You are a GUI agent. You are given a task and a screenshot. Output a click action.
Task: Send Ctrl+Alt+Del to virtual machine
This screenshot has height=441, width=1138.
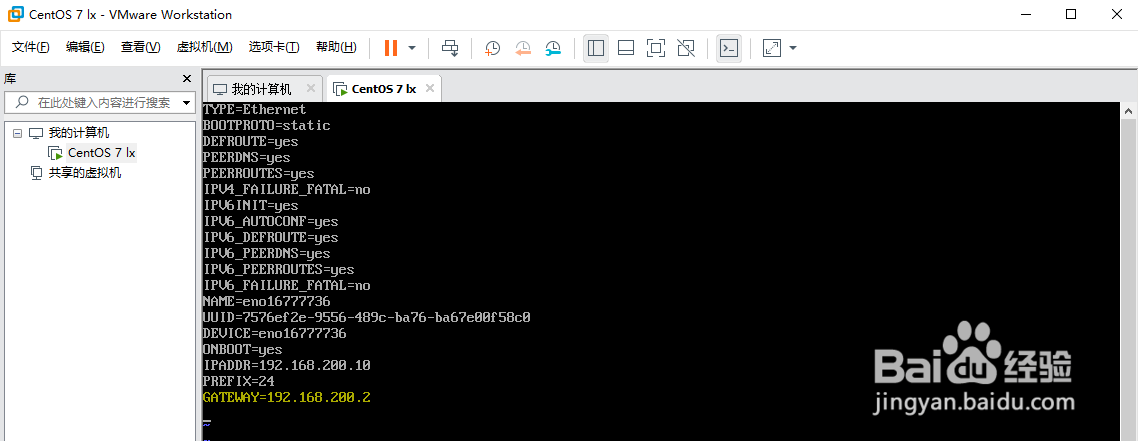(x=450, y=48)
